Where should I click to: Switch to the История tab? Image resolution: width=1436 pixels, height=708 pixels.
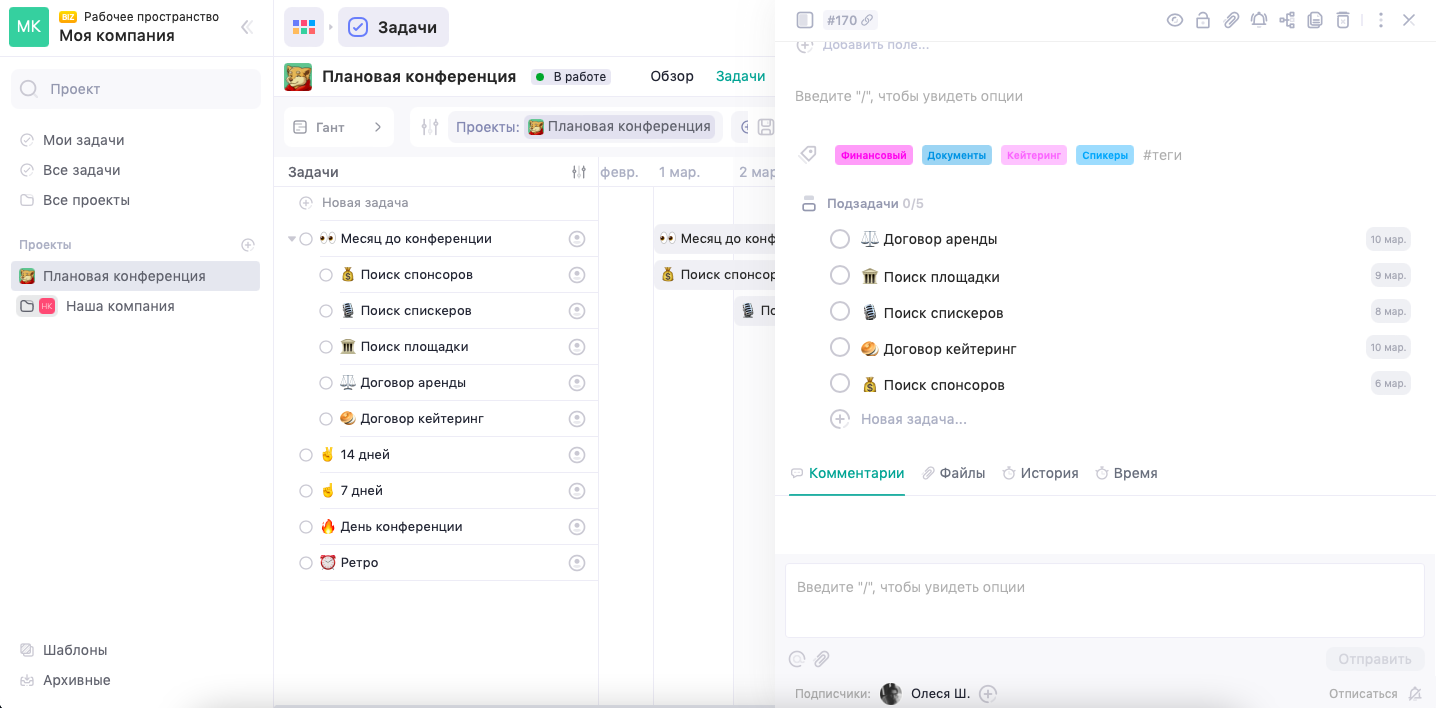click(x=1040, y=473)
